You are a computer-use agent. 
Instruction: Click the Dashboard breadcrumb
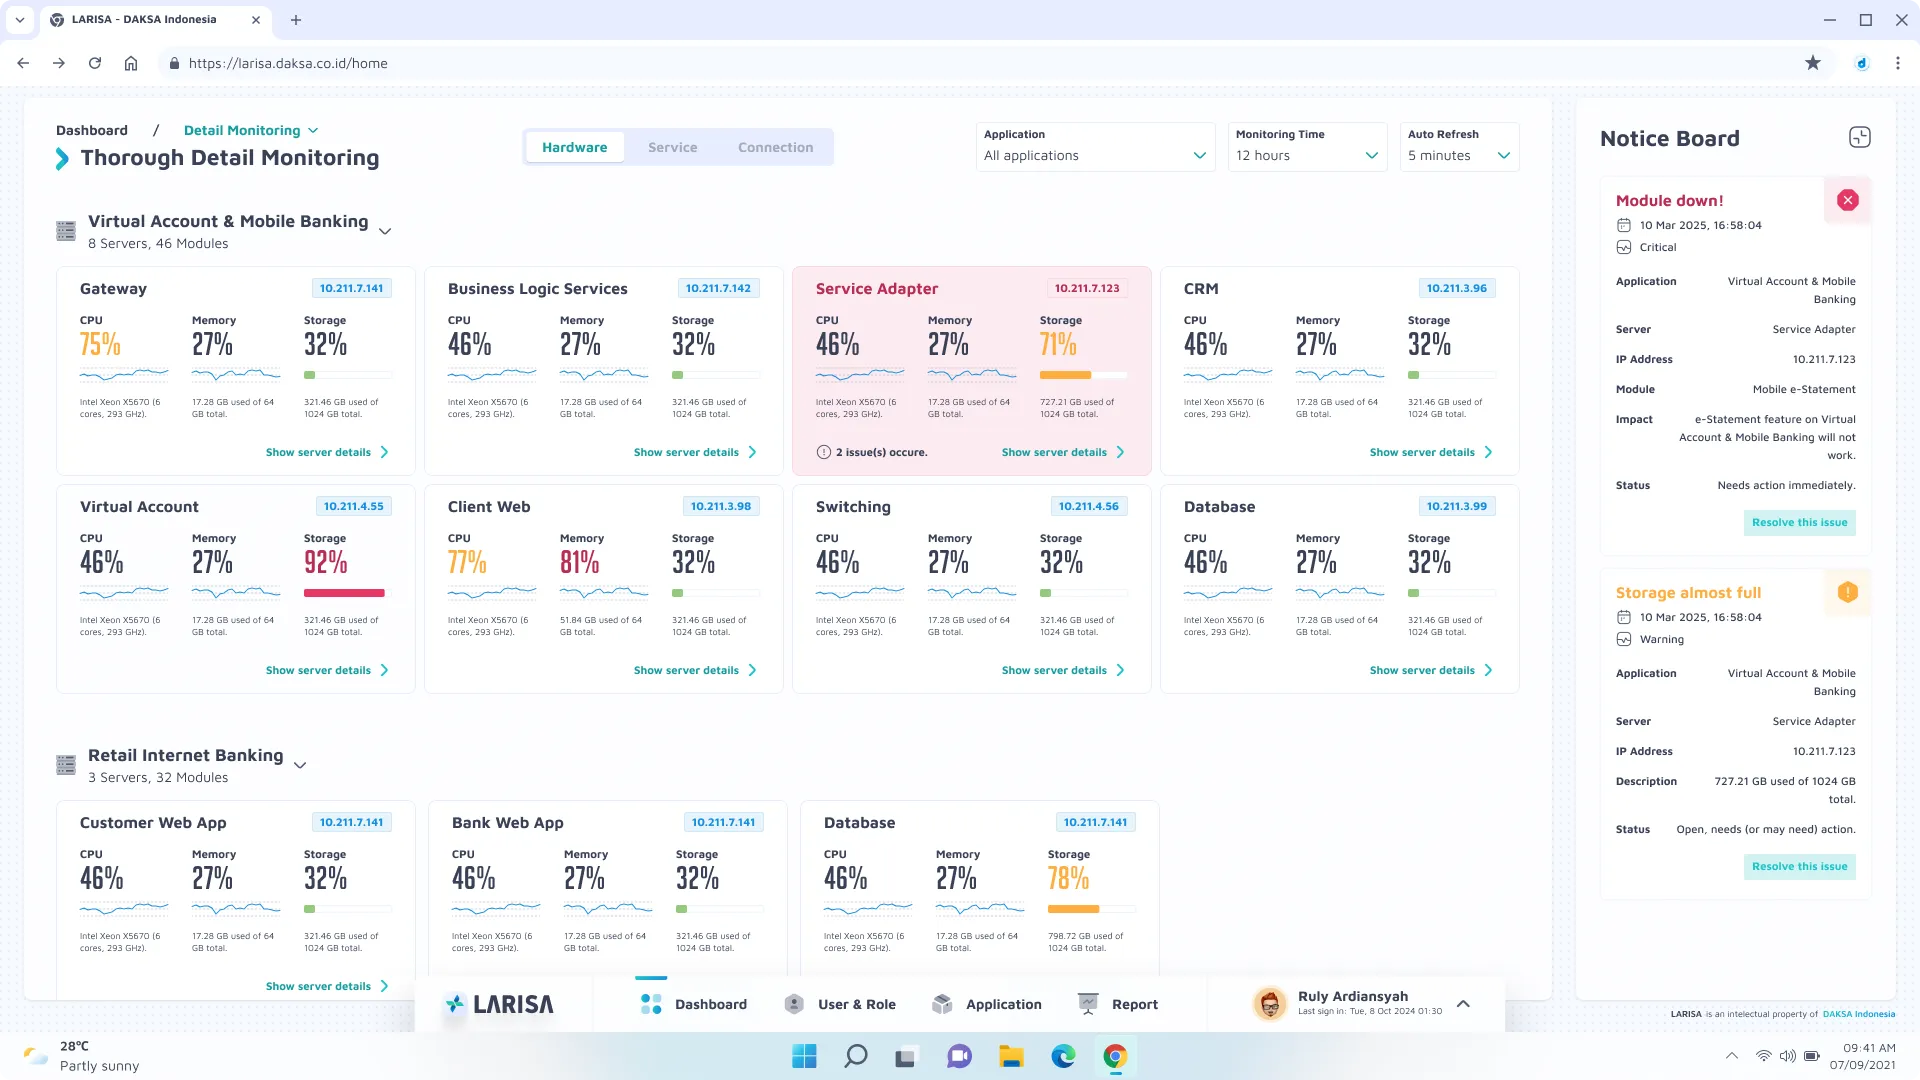pyautogui.click(x=92, y=131)
